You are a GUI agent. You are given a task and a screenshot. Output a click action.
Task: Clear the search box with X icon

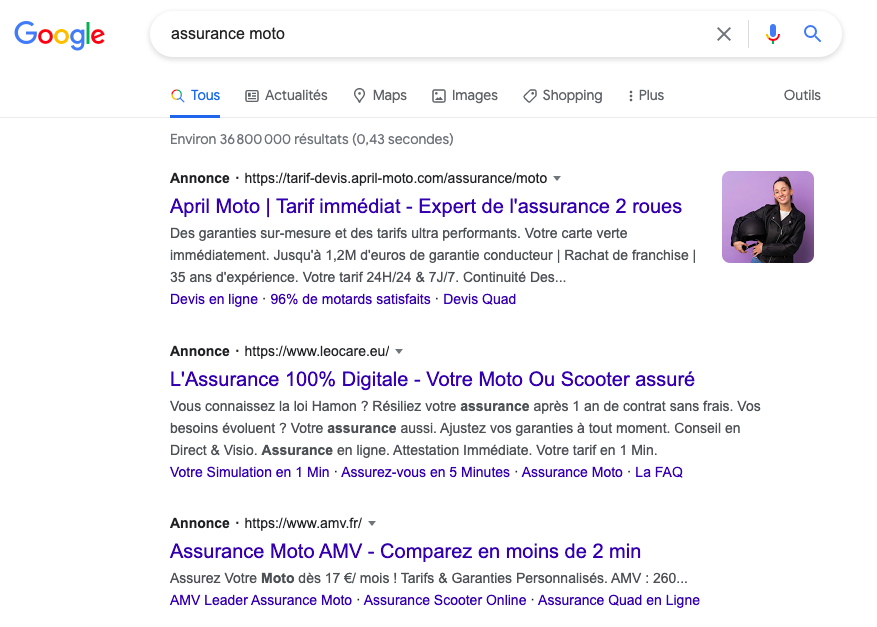[x=724, y=34]
